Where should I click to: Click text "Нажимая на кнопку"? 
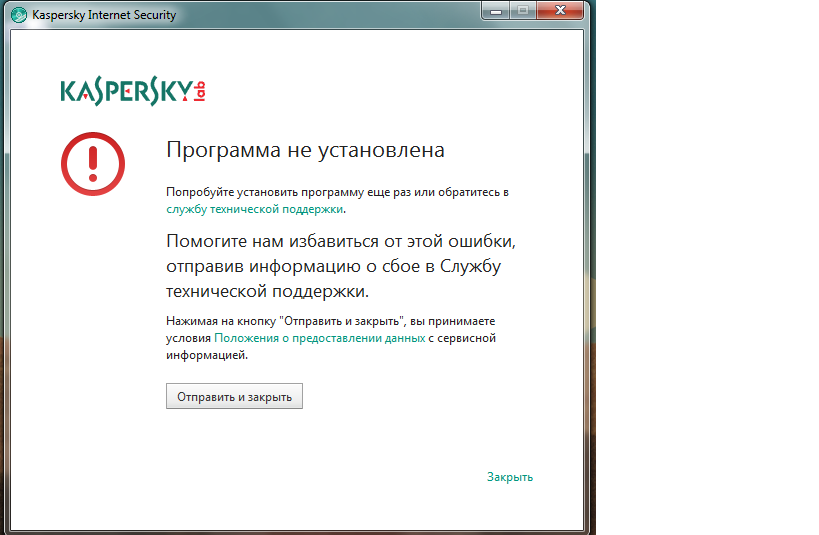[221, 321]
